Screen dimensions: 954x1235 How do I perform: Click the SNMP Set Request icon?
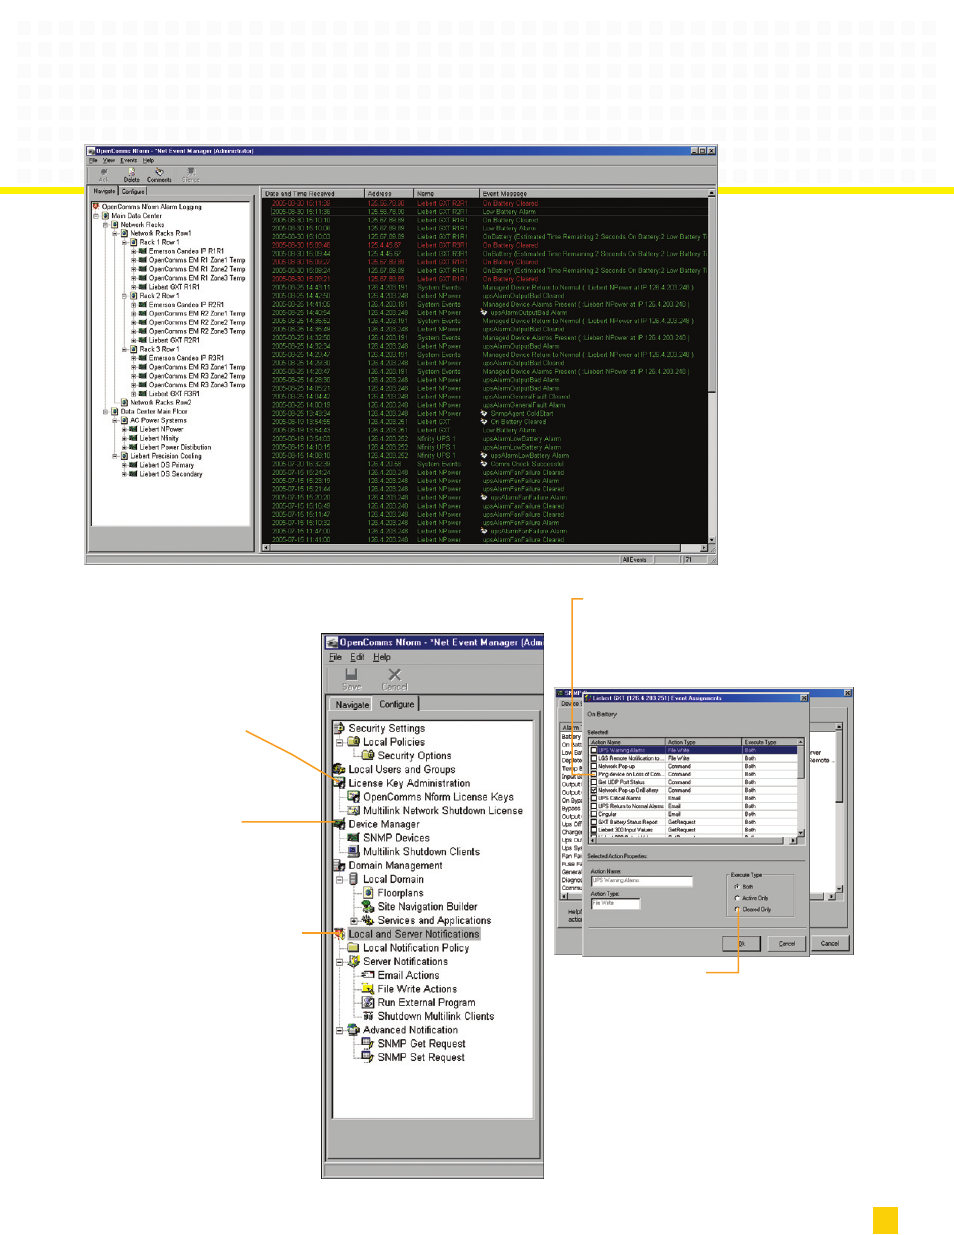pyautogui.click(x=368, y=1057)
